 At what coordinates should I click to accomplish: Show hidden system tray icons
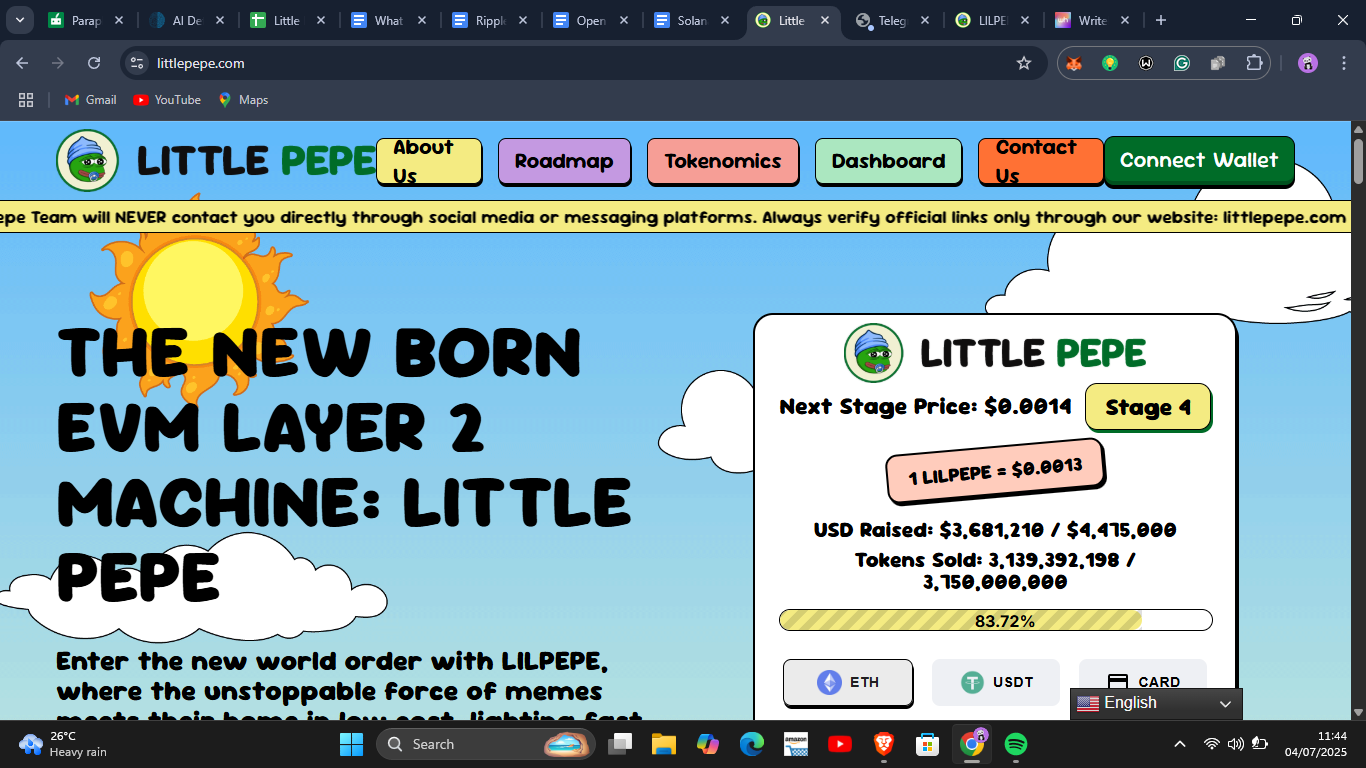point(1180,744)
